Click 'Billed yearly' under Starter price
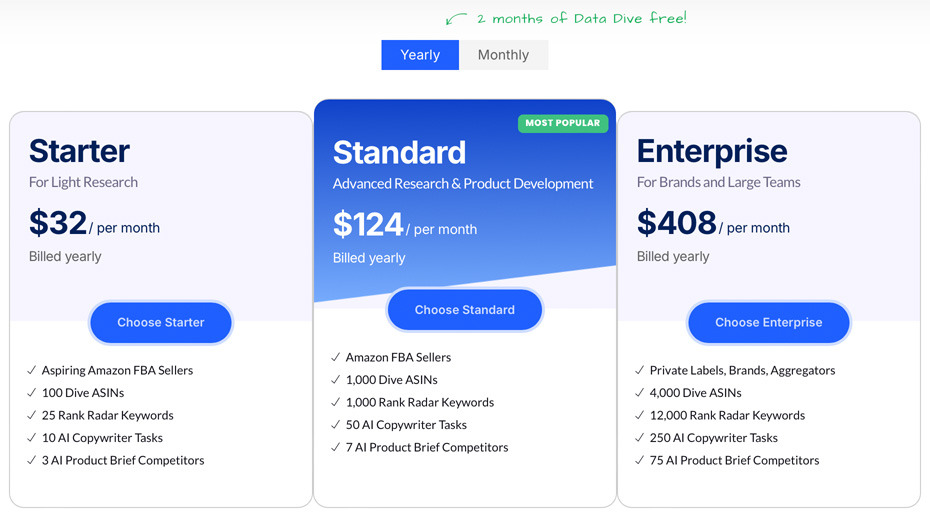Screen dimensions: 930x519 click(65, 256)
